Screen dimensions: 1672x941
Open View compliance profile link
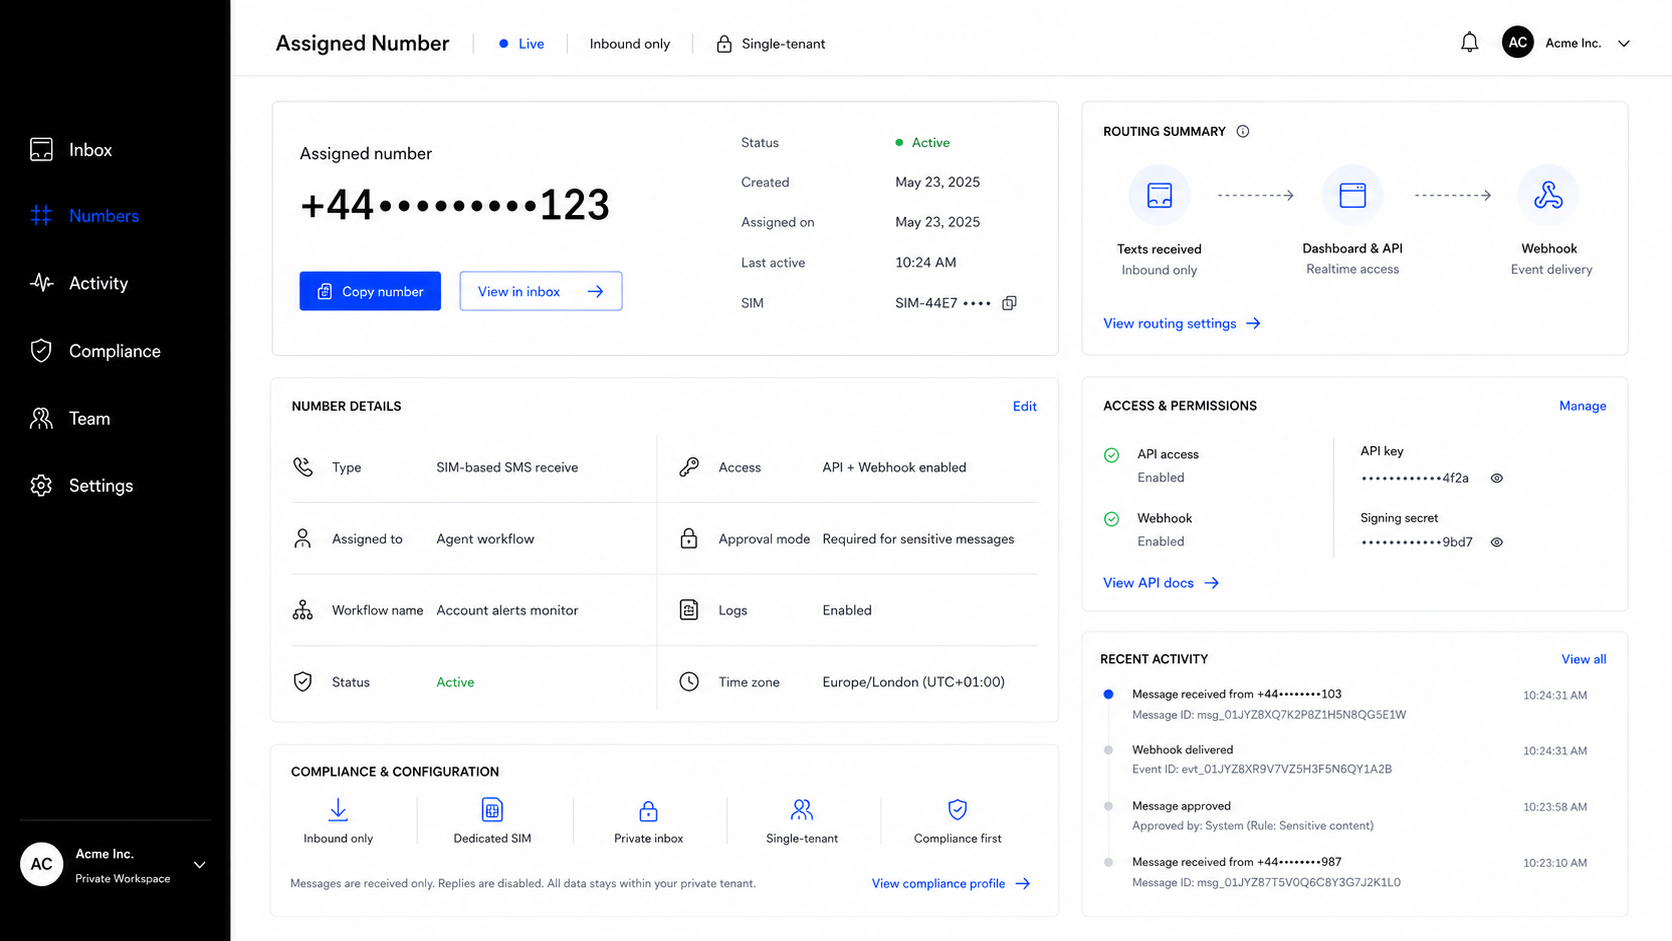(x=951, y=884)
